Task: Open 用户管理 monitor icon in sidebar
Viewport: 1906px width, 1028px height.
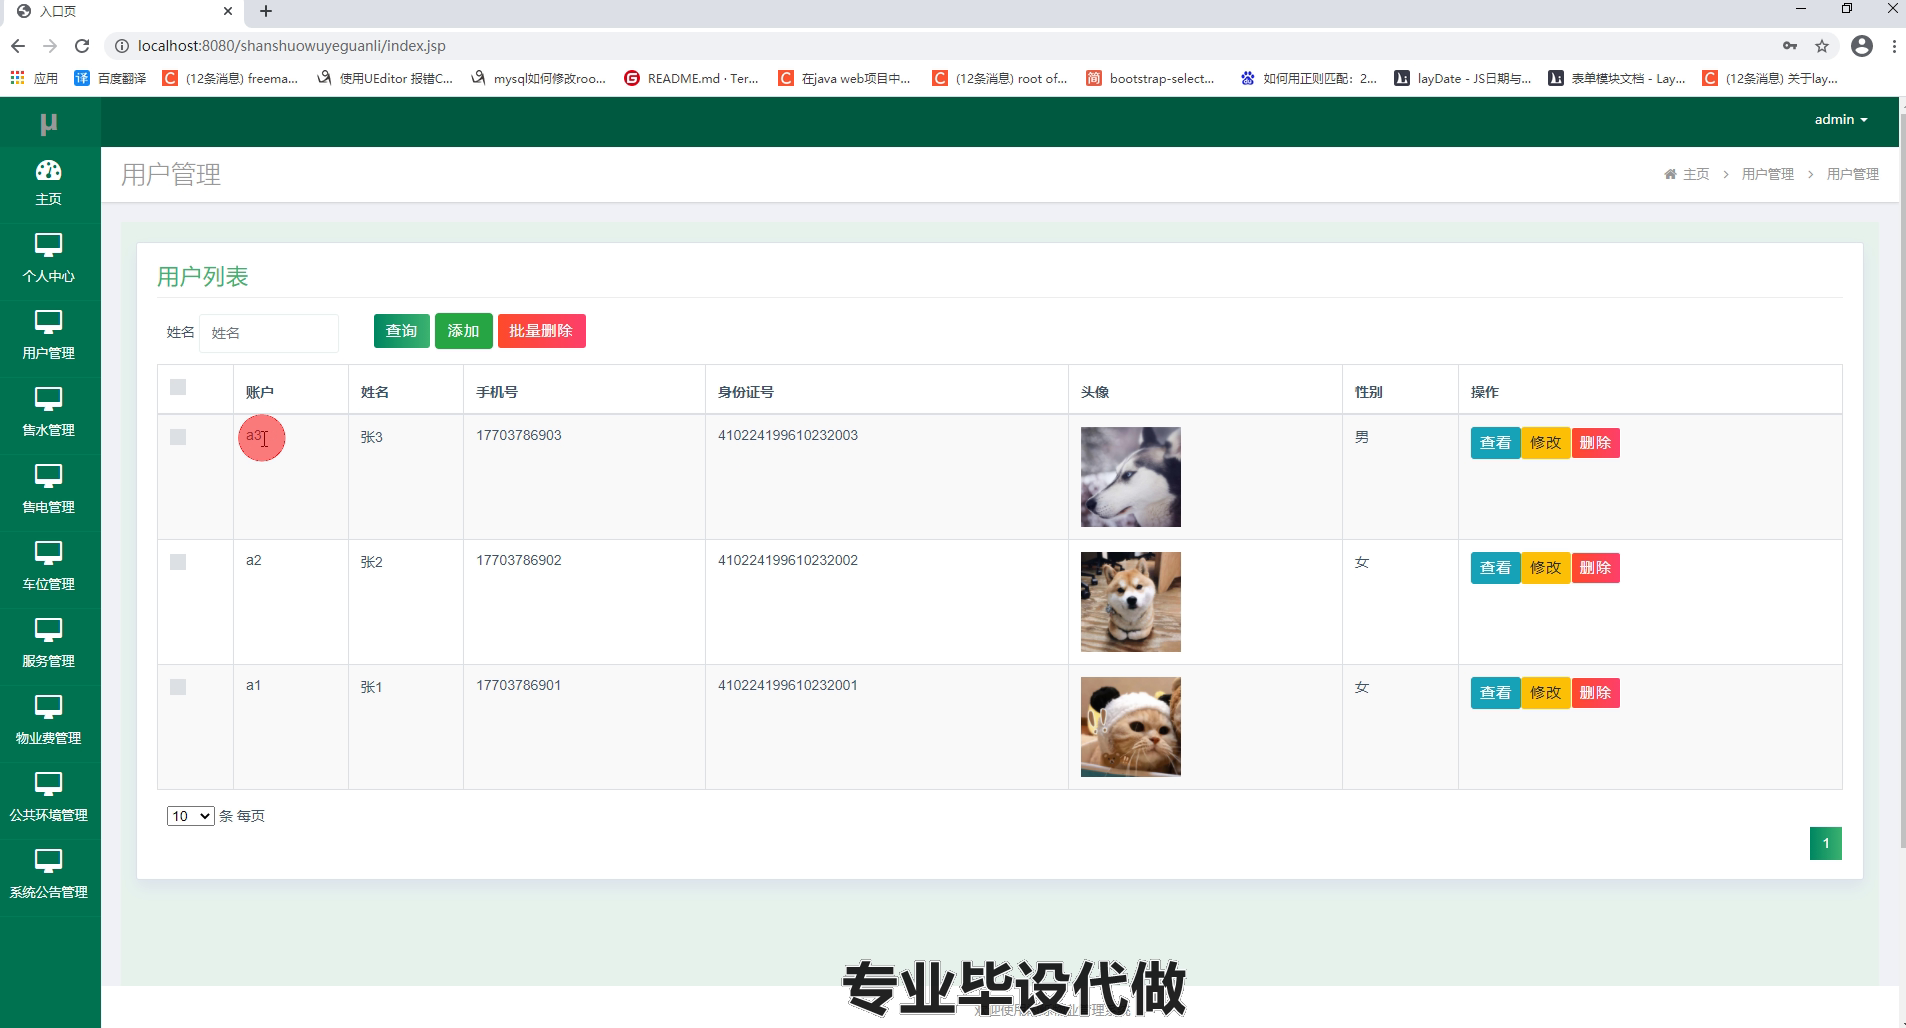Action: [48, 322]
